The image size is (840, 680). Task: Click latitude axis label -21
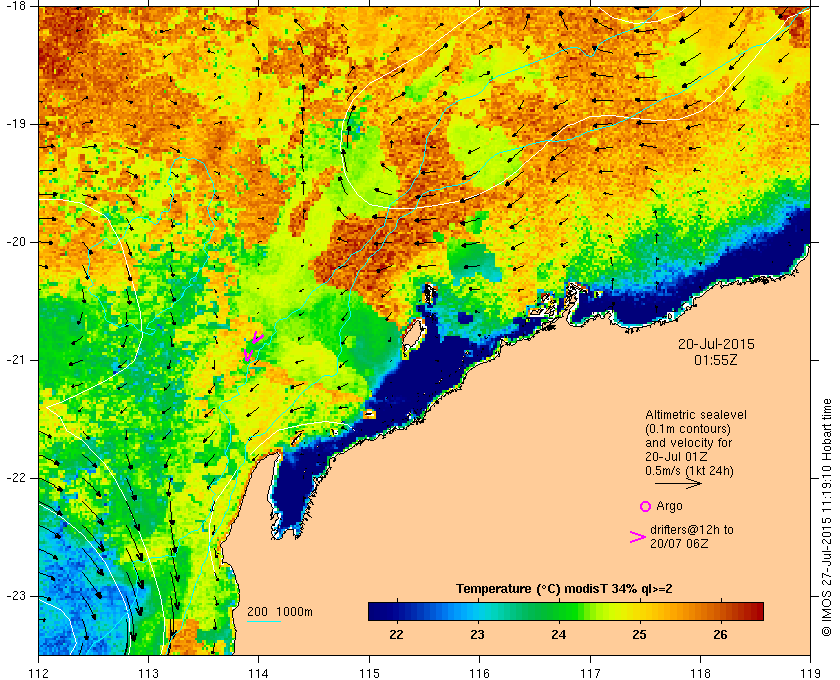click(15, 360)
